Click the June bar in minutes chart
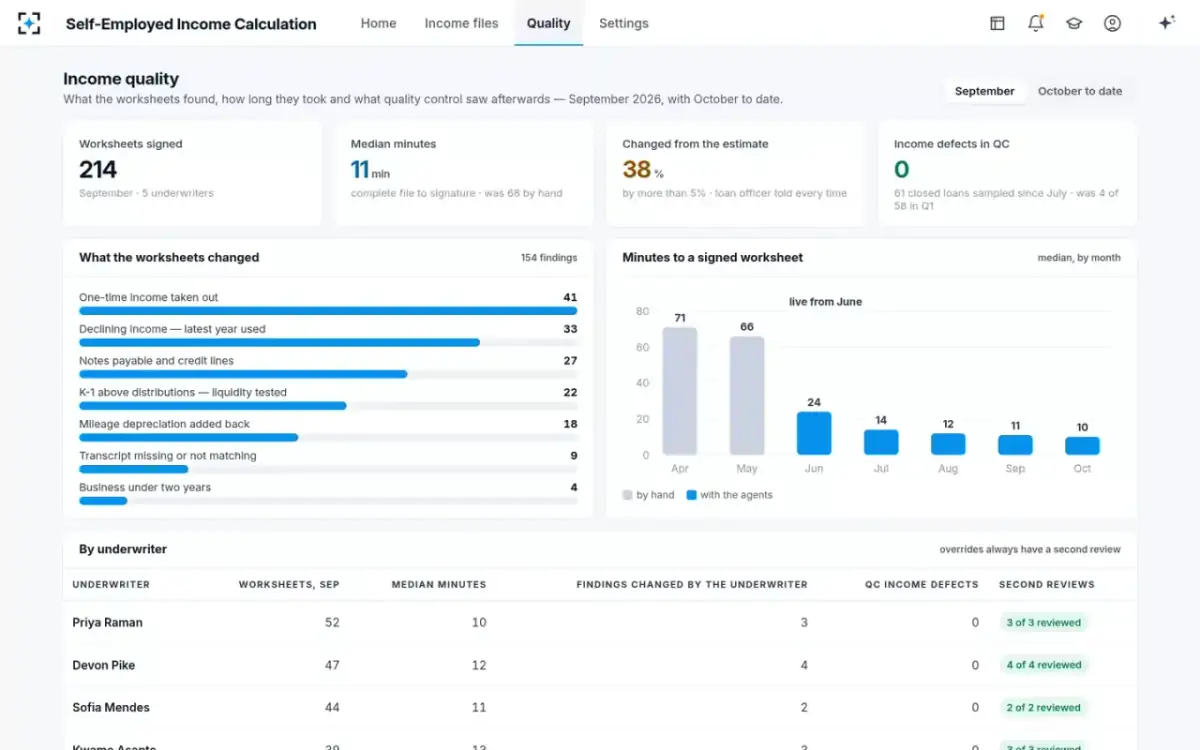 tap(814, 433)
